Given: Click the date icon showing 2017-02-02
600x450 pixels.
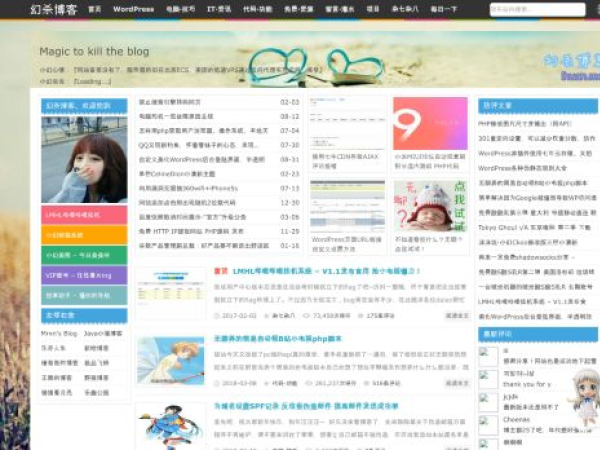Looking at the screenshot, I should [x=216, y=315].
